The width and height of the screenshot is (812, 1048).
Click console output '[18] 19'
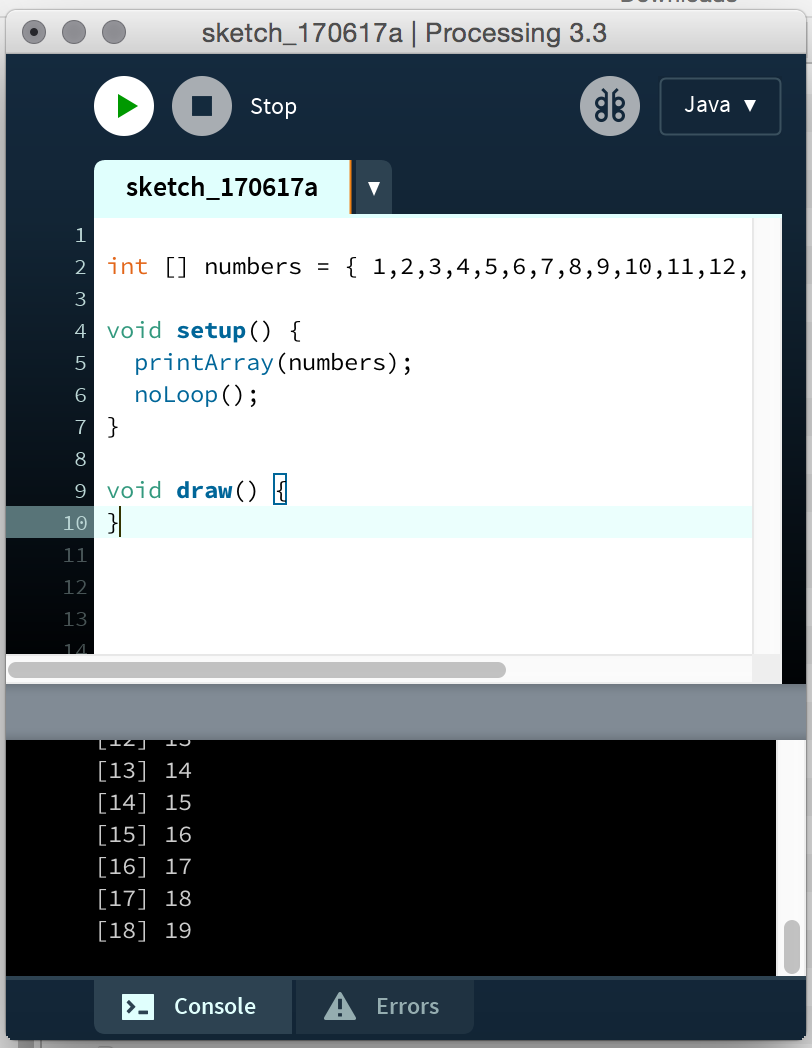(144, 931)
